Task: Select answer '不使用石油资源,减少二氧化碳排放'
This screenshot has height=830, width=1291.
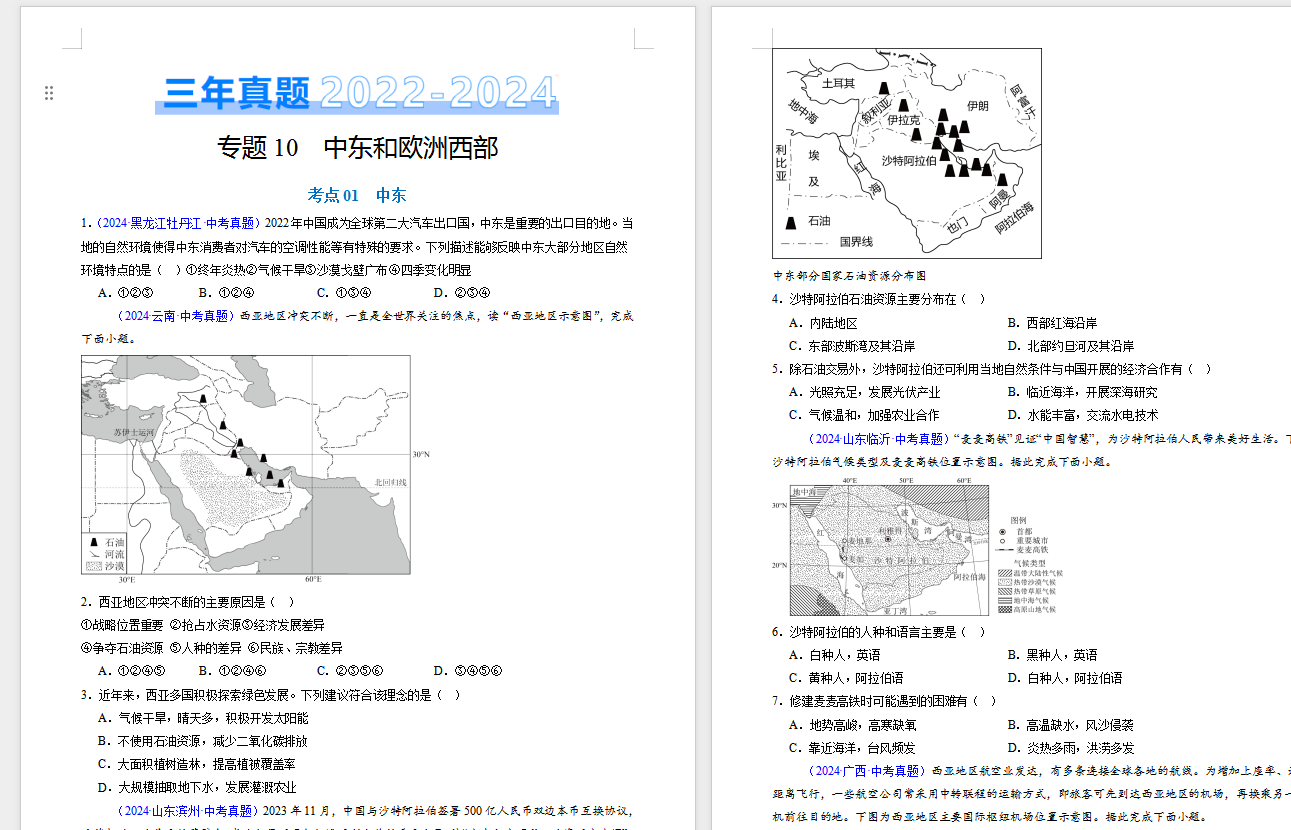Action: click(x=203, y=741)
